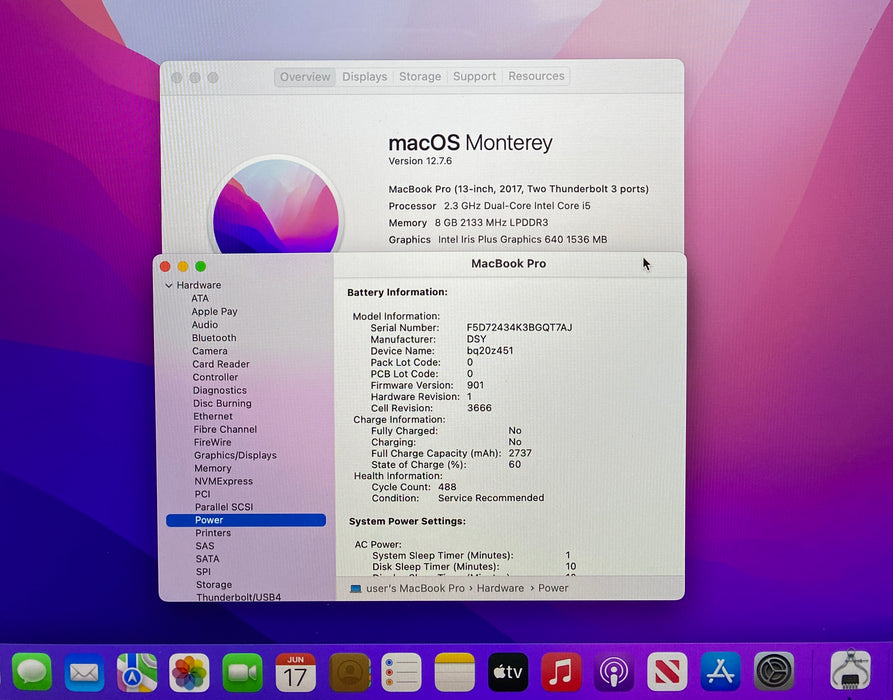The image size is (893, 700).
Task: Open Podcasts from the Dock
Action: (613, 673)
